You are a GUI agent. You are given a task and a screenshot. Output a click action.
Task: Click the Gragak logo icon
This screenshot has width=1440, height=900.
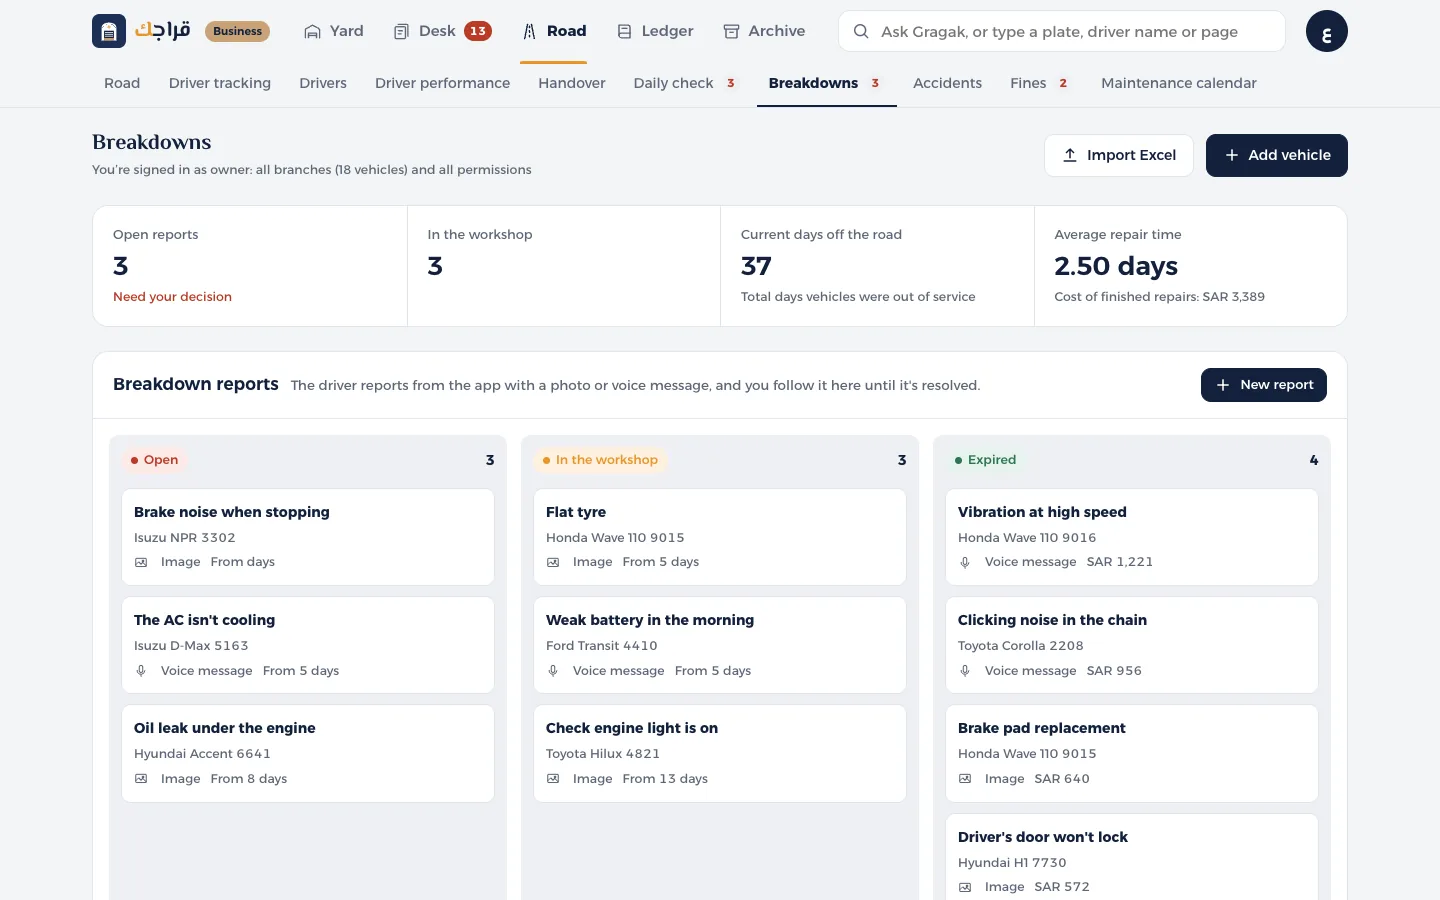(109, 31)
